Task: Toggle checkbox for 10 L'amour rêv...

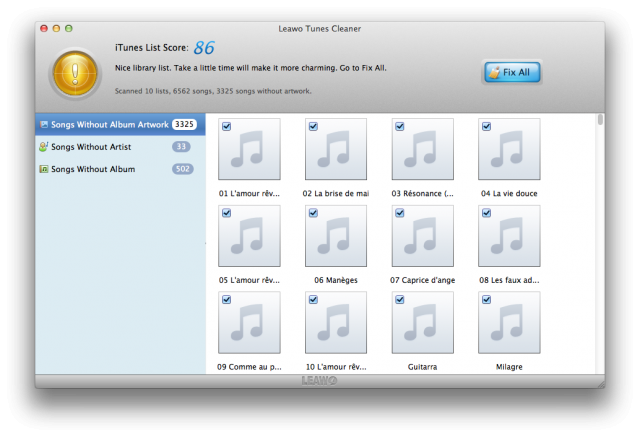Action: 313,300
